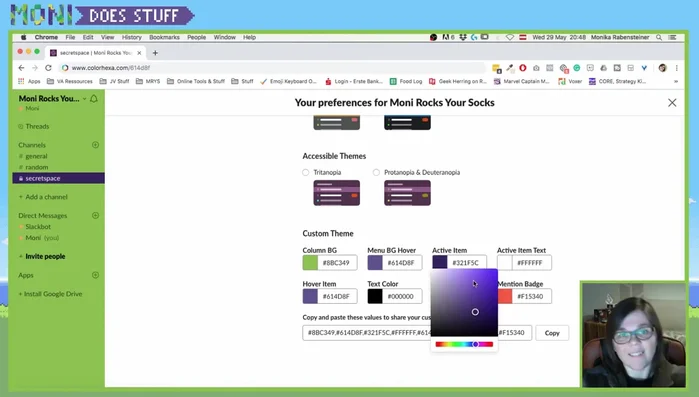Click the Menu BG Hover color swatch
The height and width of the screenshot is (397, 699).
pos(375,262)
